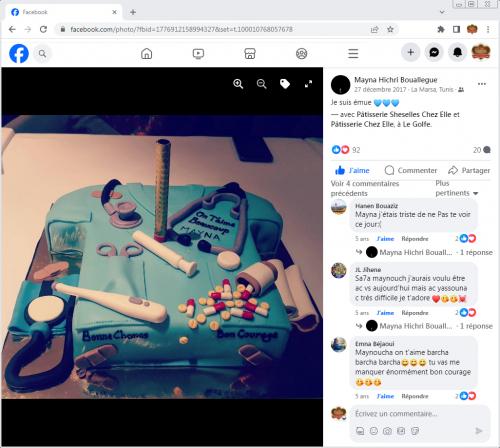Click Partager to share post
This screenshot has height=448, width=500.
pyautogui.click(x=469, y=170)
